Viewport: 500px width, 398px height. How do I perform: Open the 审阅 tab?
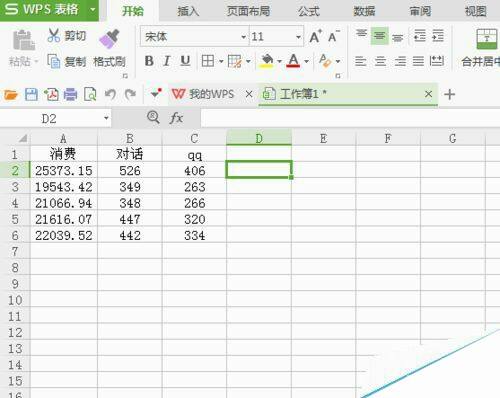pos(420,11)
